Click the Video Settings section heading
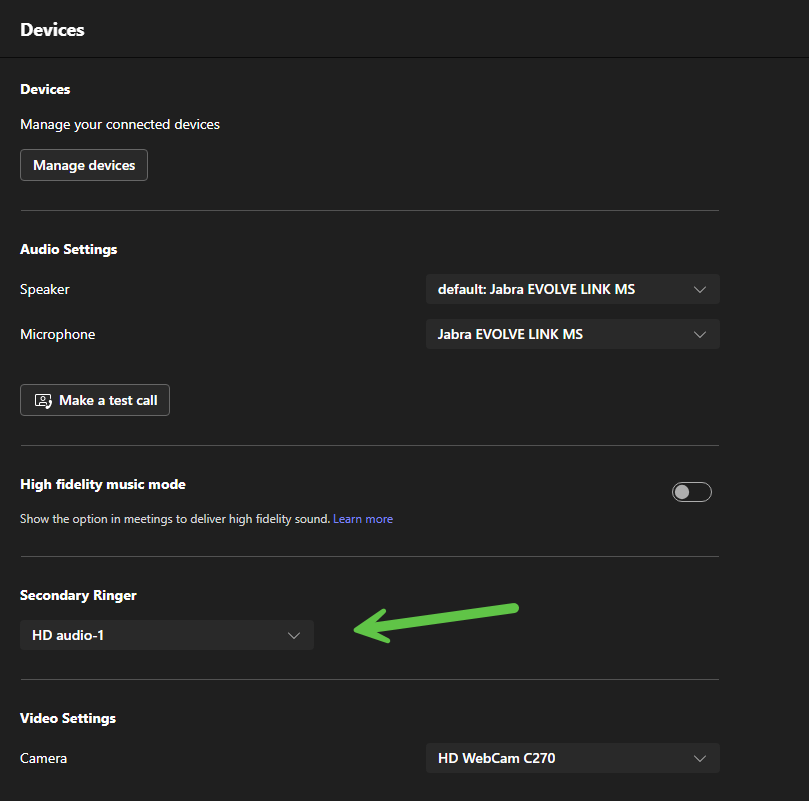Viewport: 809px width, 801px height. (68, 718)
